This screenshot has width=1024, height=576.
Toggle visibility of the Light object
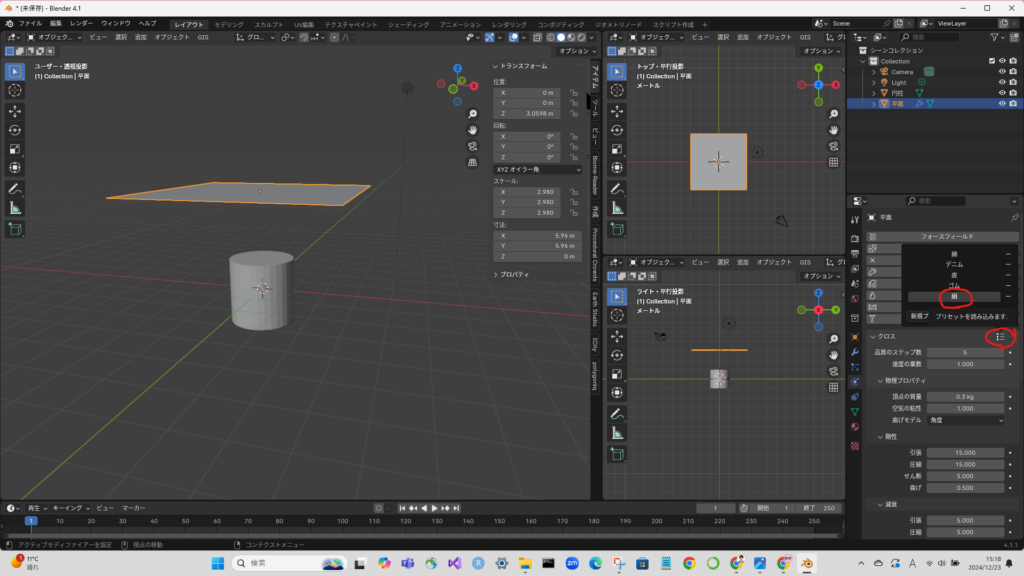click(1001, 82)
